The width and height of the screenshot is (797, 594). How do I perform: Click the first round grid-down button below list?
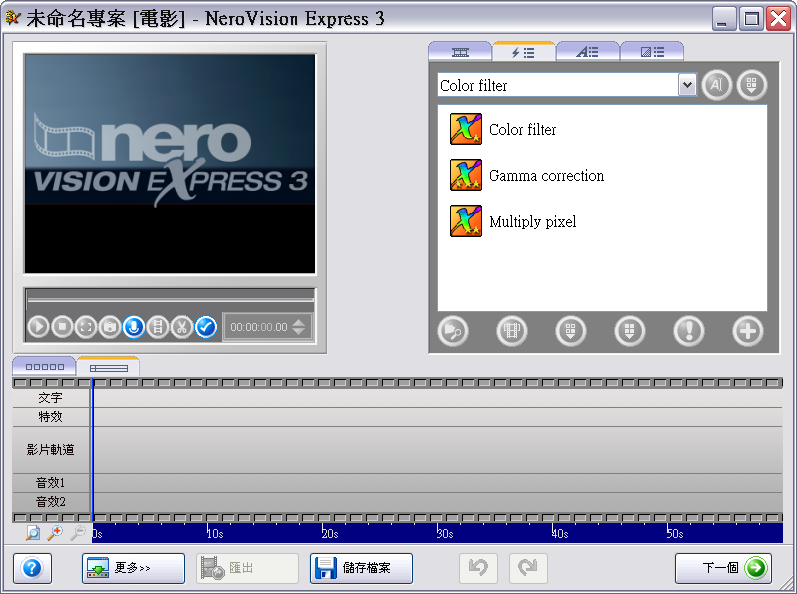point(570,331)
